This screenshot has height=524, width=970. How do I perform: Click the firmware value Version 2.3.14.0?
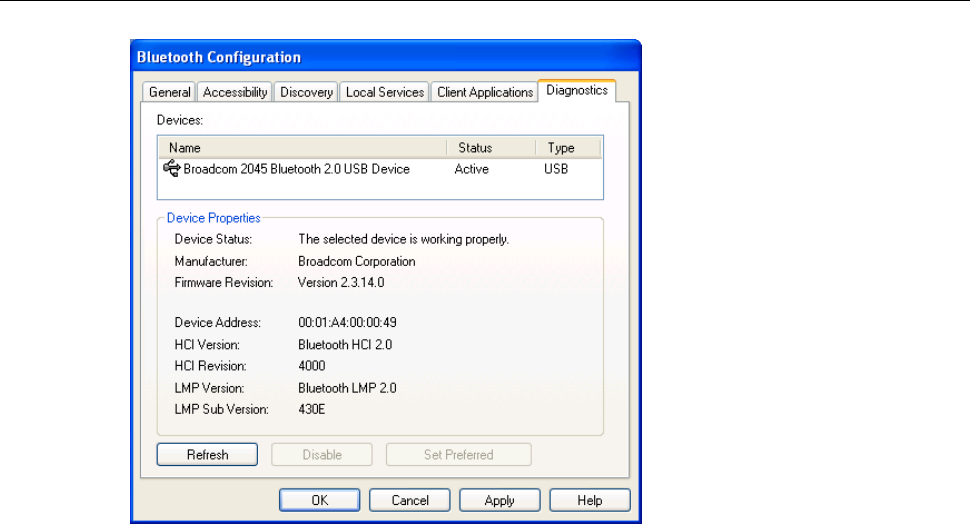(x=341, y=283)
